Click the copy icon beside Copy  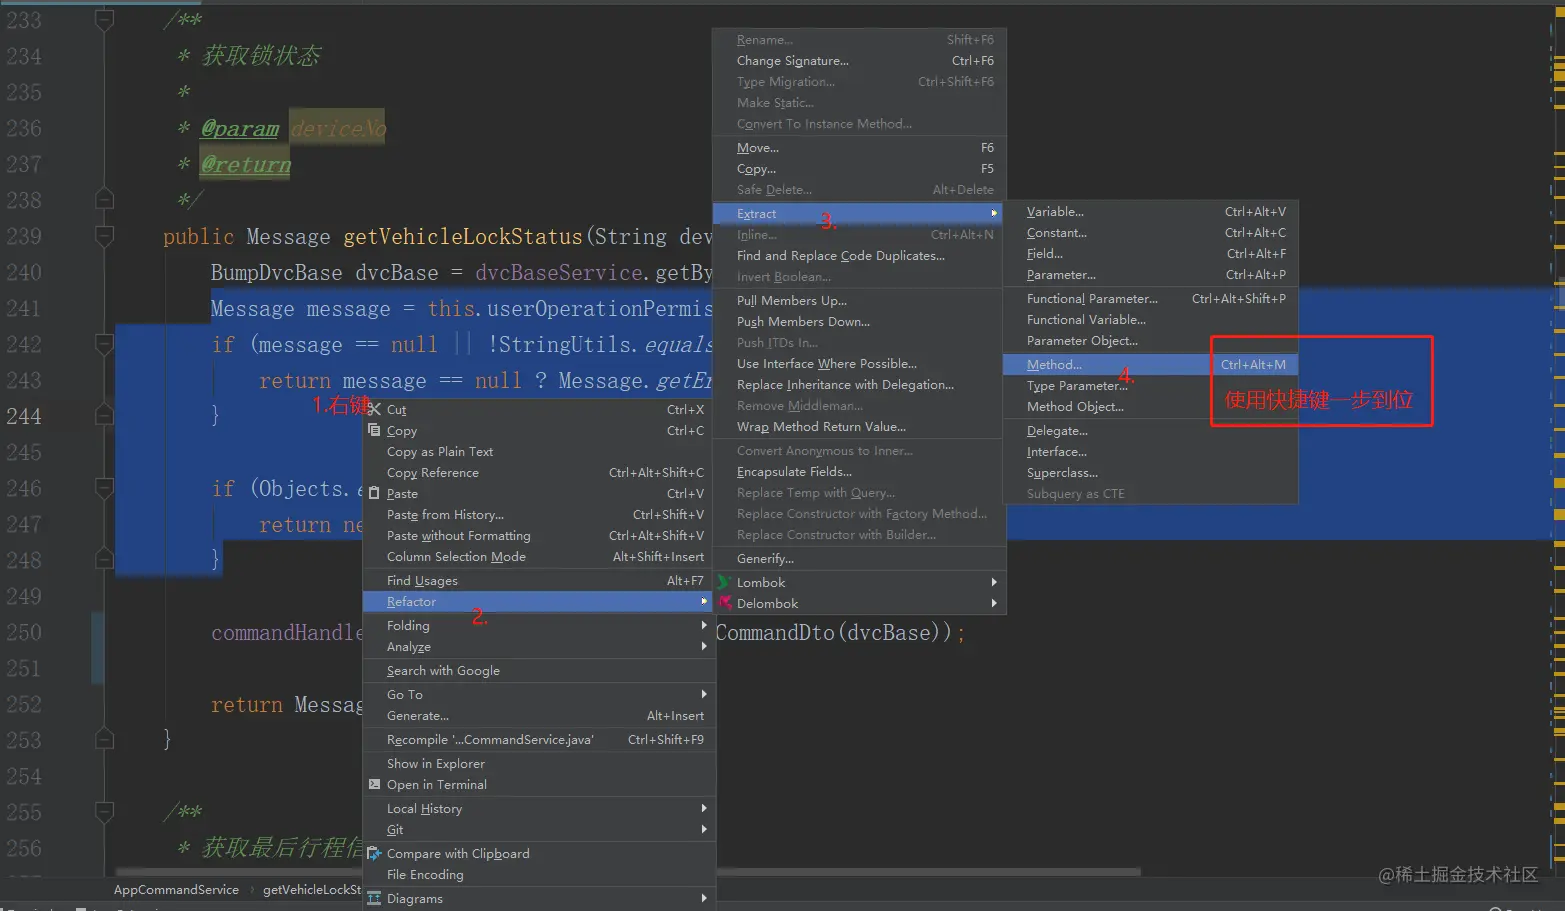pos(374,430)
